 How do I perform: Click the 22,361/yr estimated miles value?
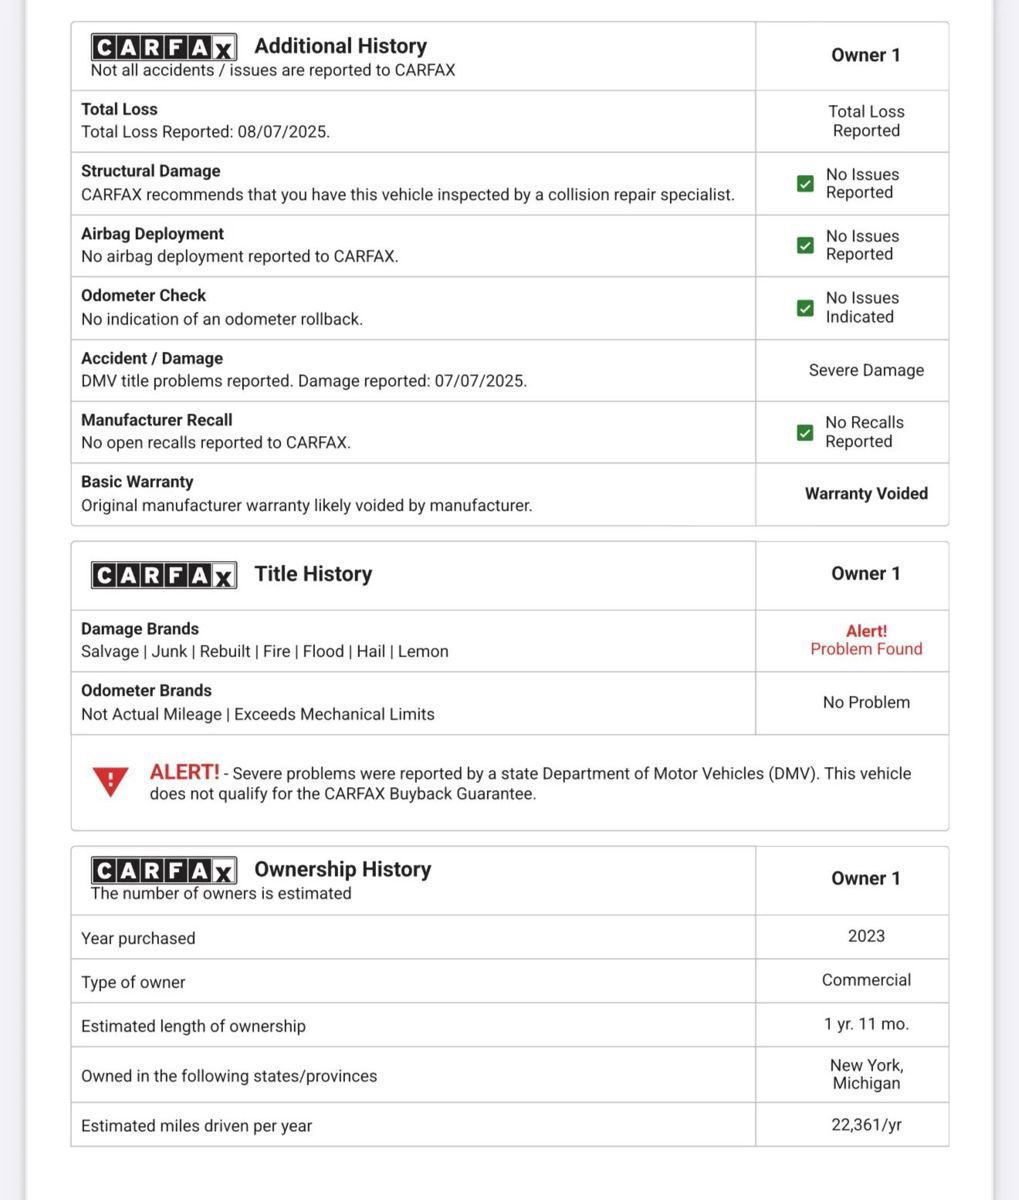[866, 1125]
